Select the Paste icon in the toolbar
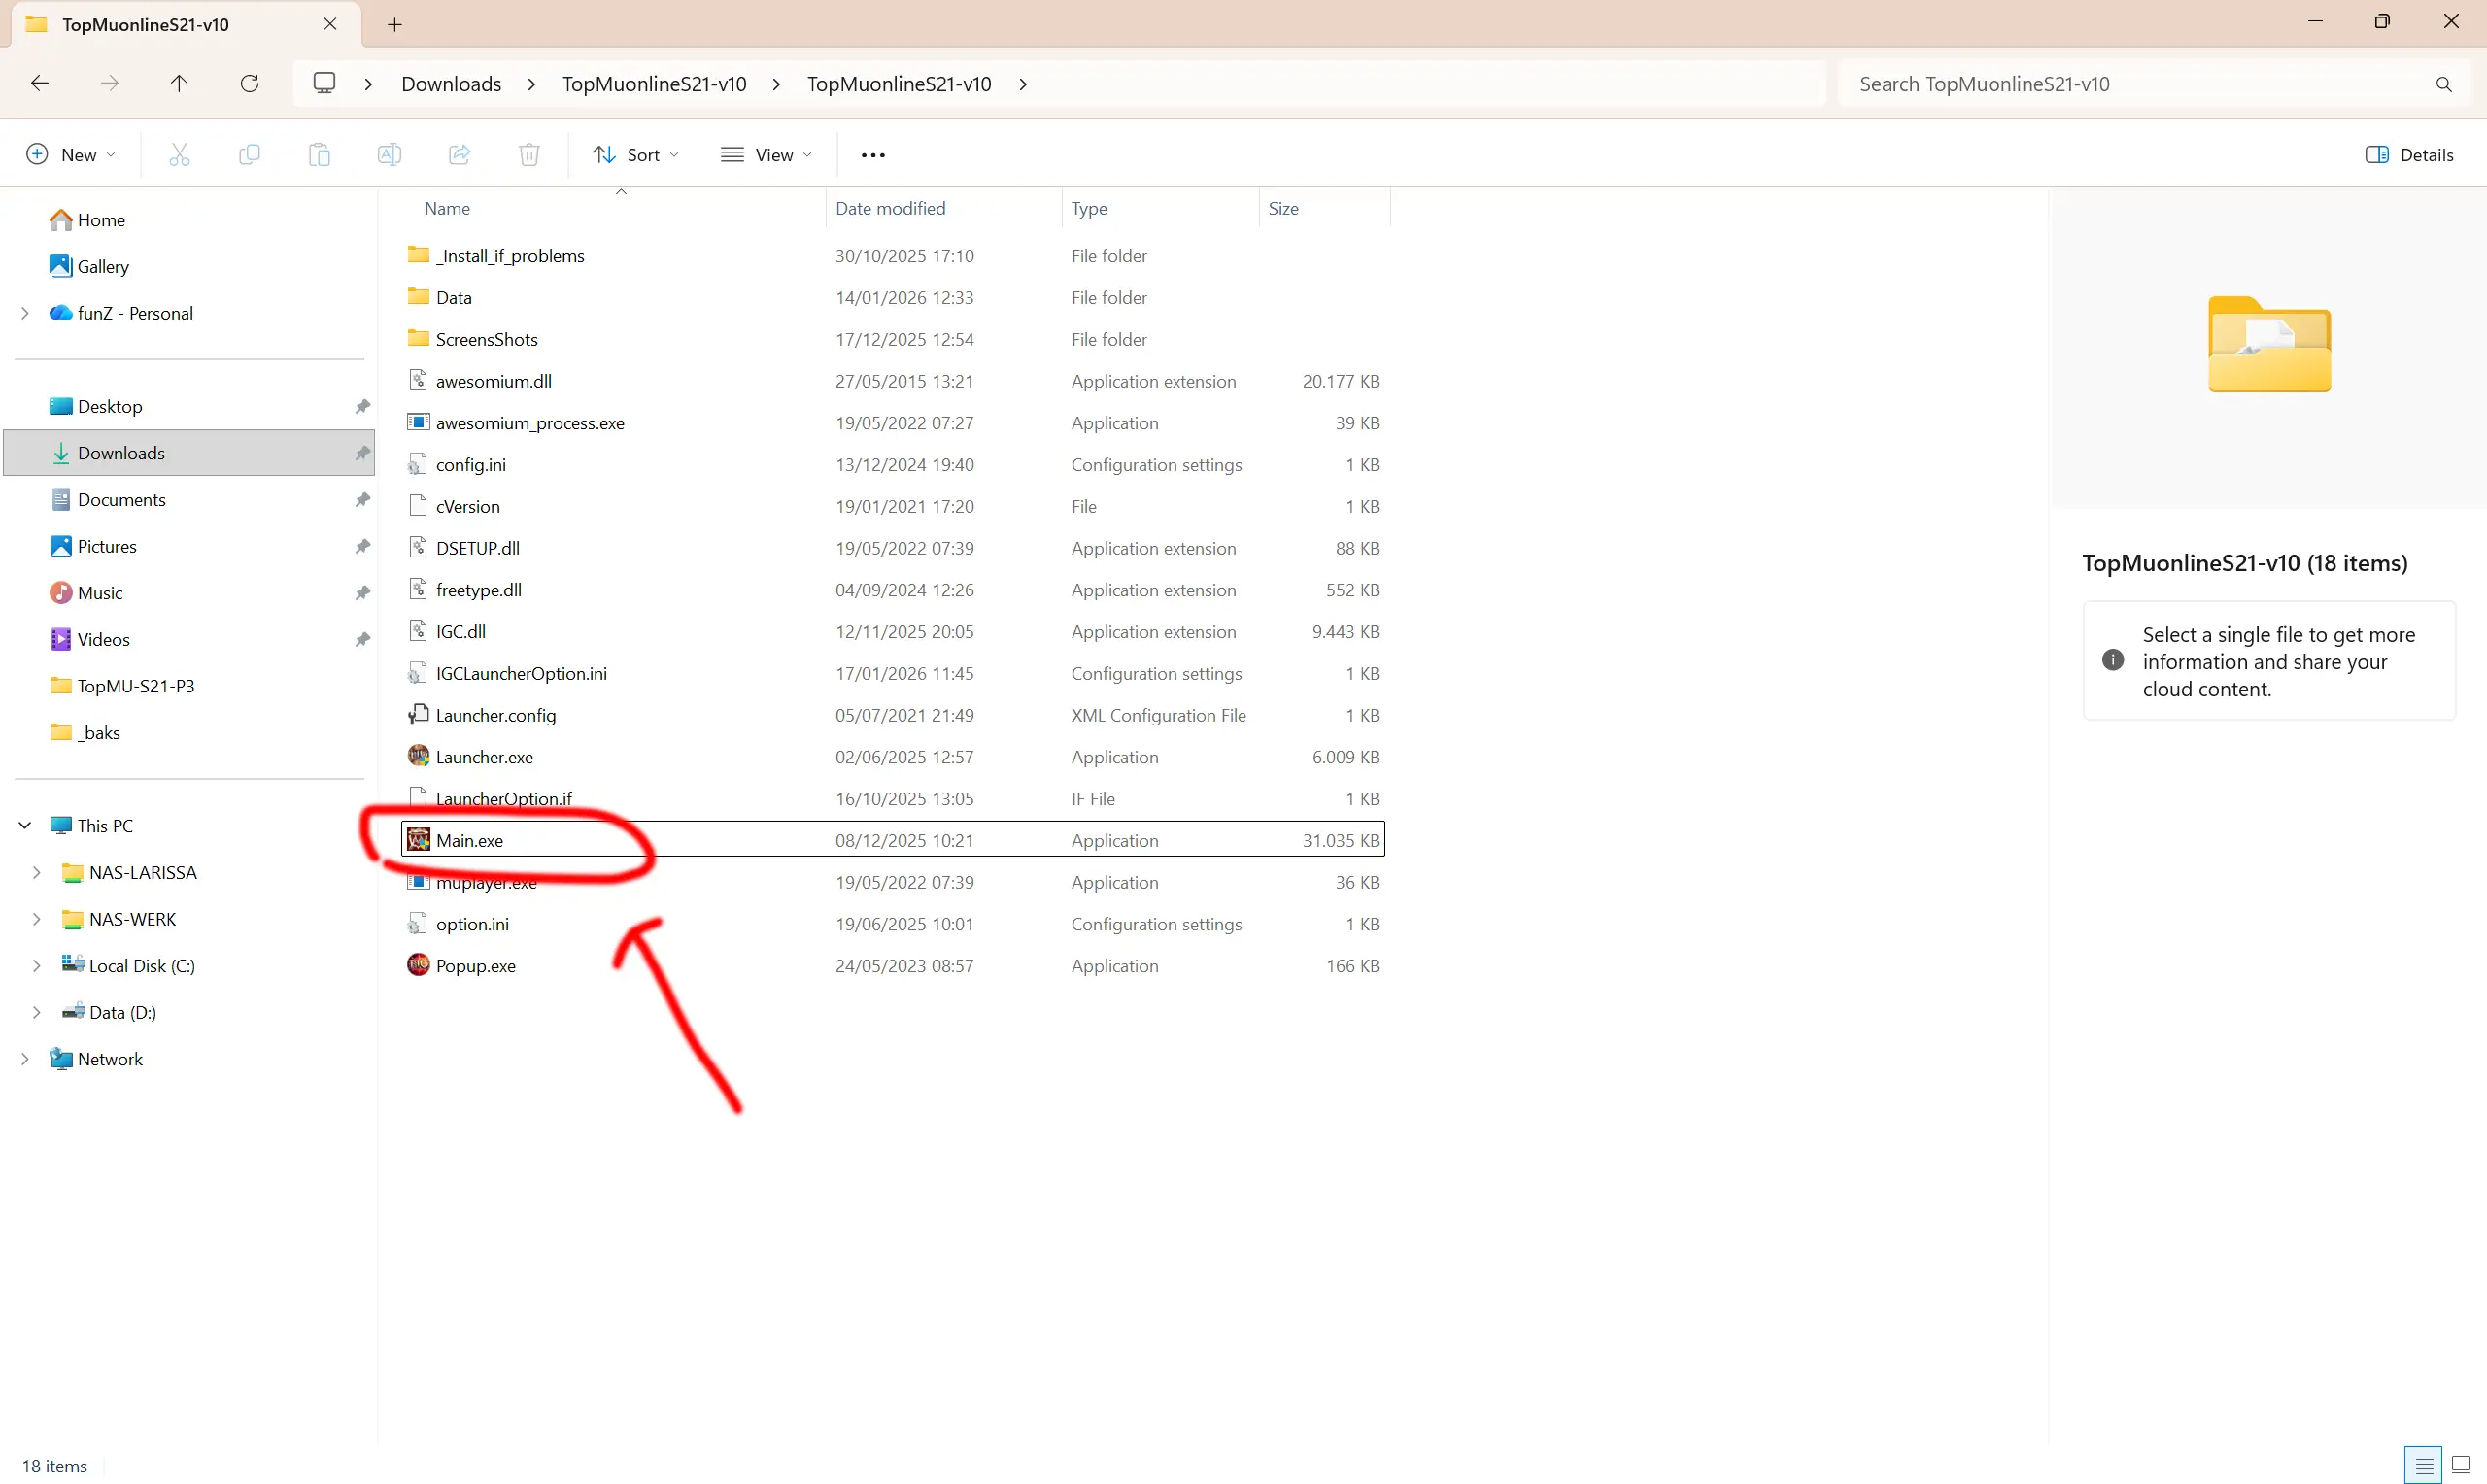The image size is (2487, 1484). click(x=319, y=154)
